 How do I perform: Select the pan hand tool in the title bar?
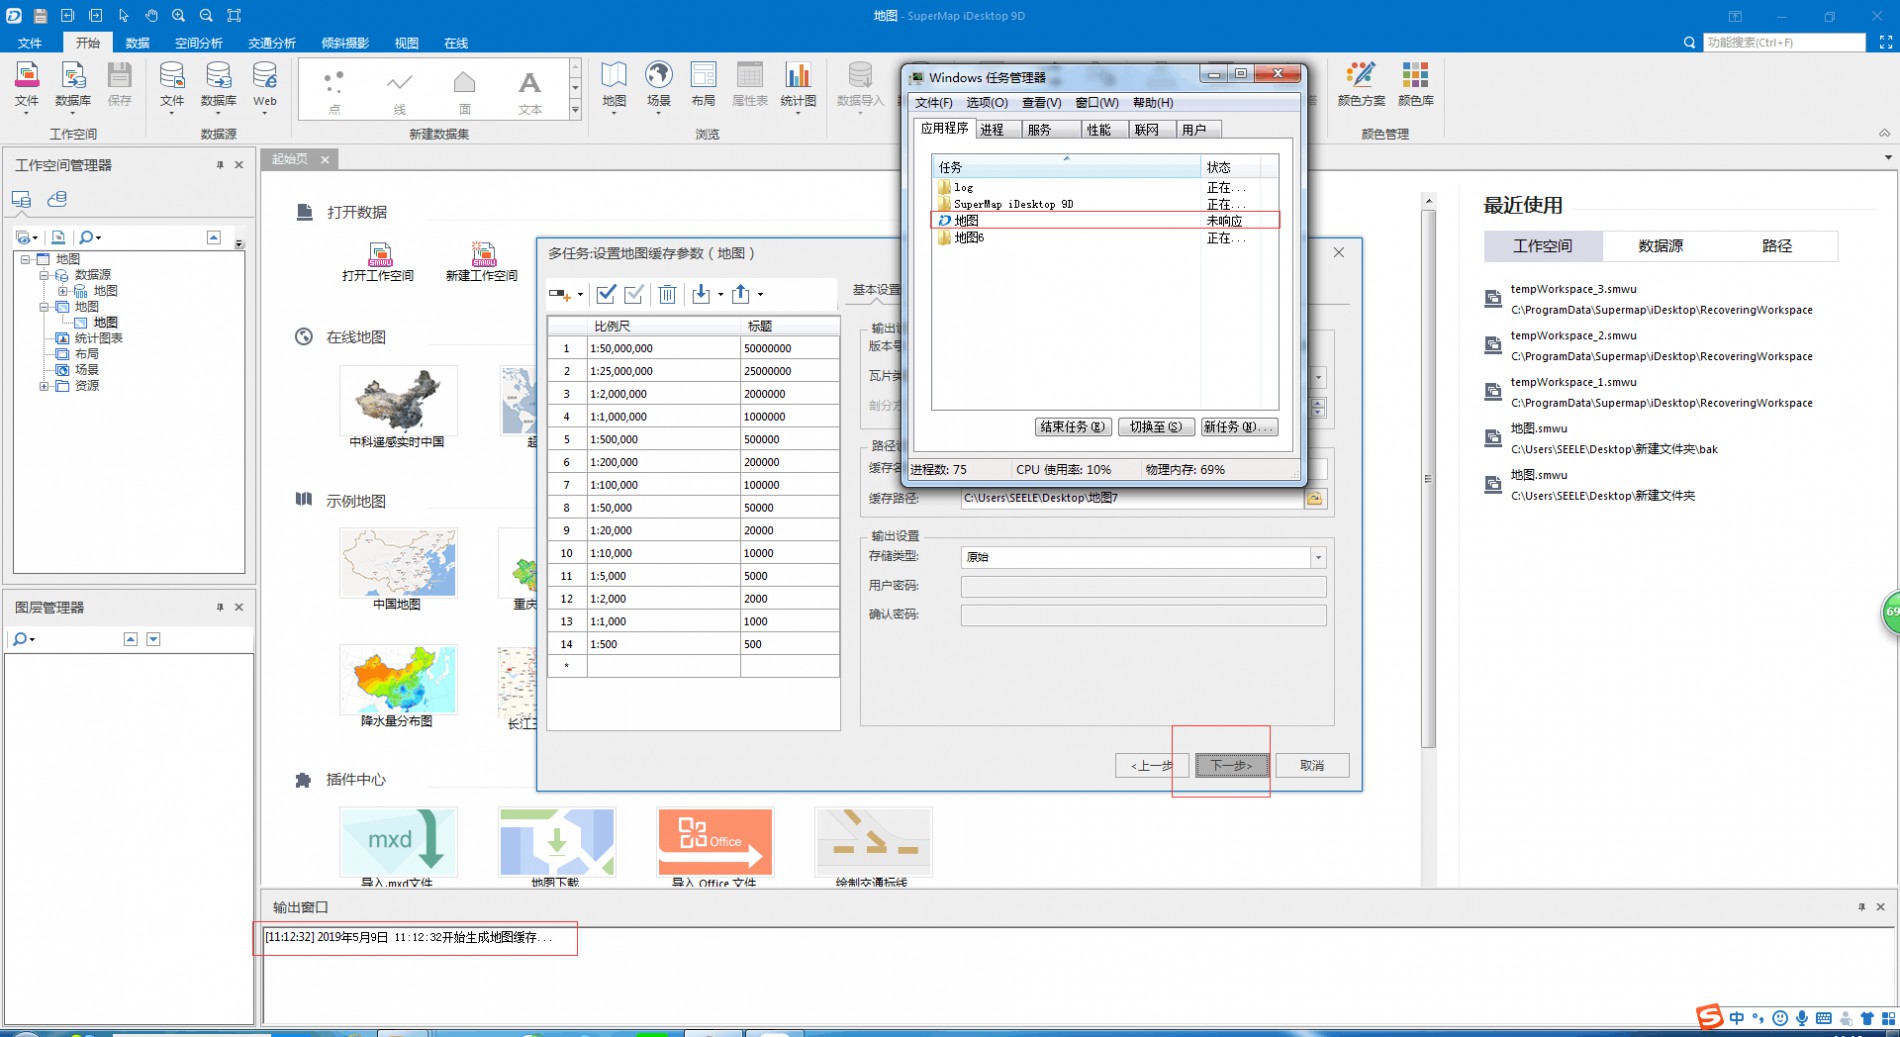[x=151, y=15]
